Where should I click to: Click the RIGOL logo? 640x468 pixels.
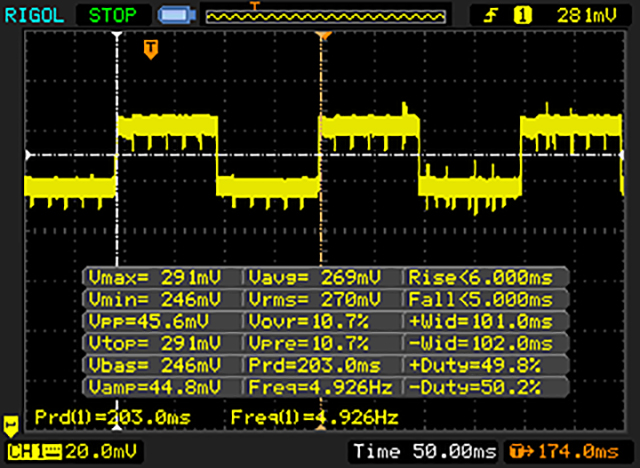point(35,14)
